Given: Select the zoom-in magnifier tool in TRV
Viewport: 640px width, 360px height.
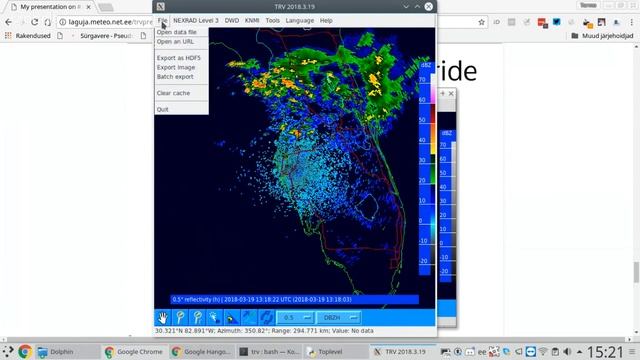Looking at the screenshot, I should click(x=180, y=318).
